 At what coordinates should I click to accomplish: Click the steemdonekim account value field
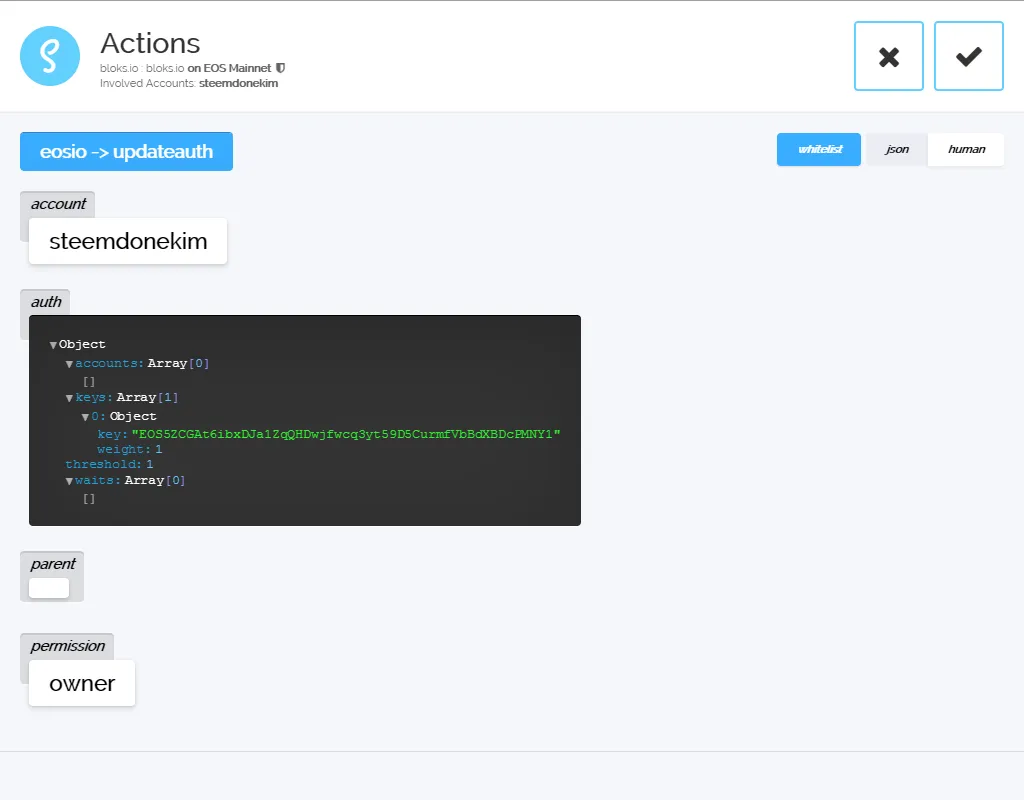pos(128,241)
